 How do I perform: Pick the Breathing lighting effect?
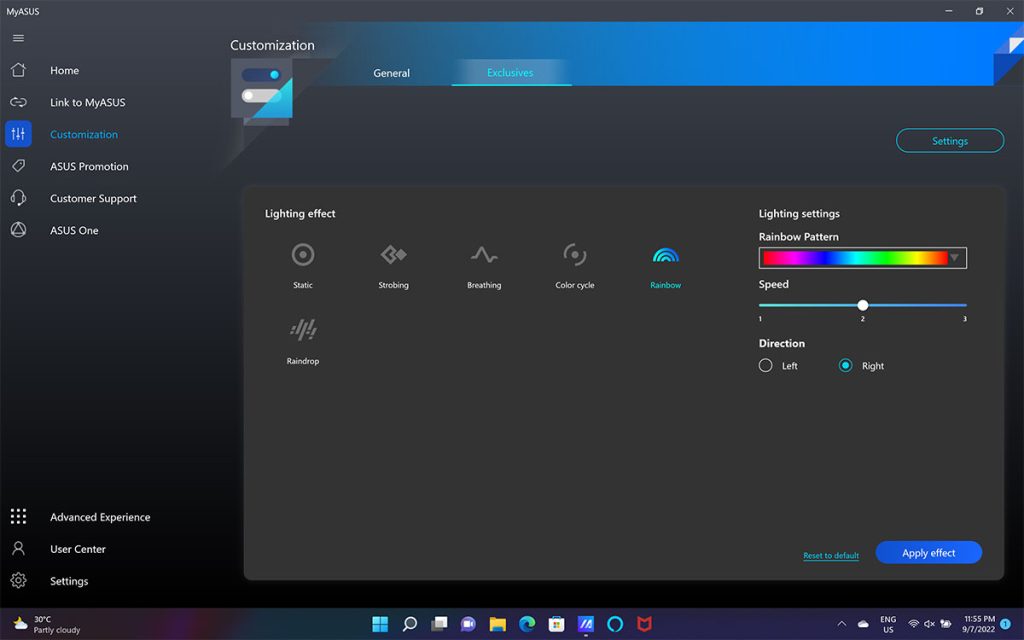[x=484, y=255]
